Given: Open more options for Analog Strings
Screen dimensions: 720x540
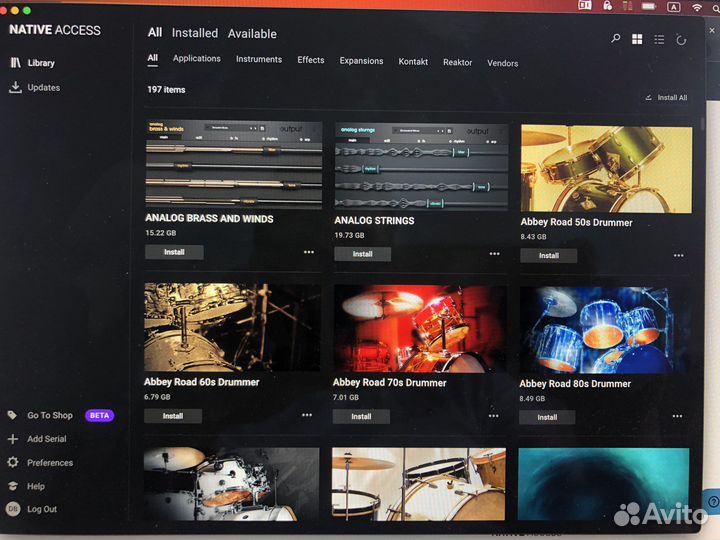Looking at the screenshot, I should click(x=494, y=254).
